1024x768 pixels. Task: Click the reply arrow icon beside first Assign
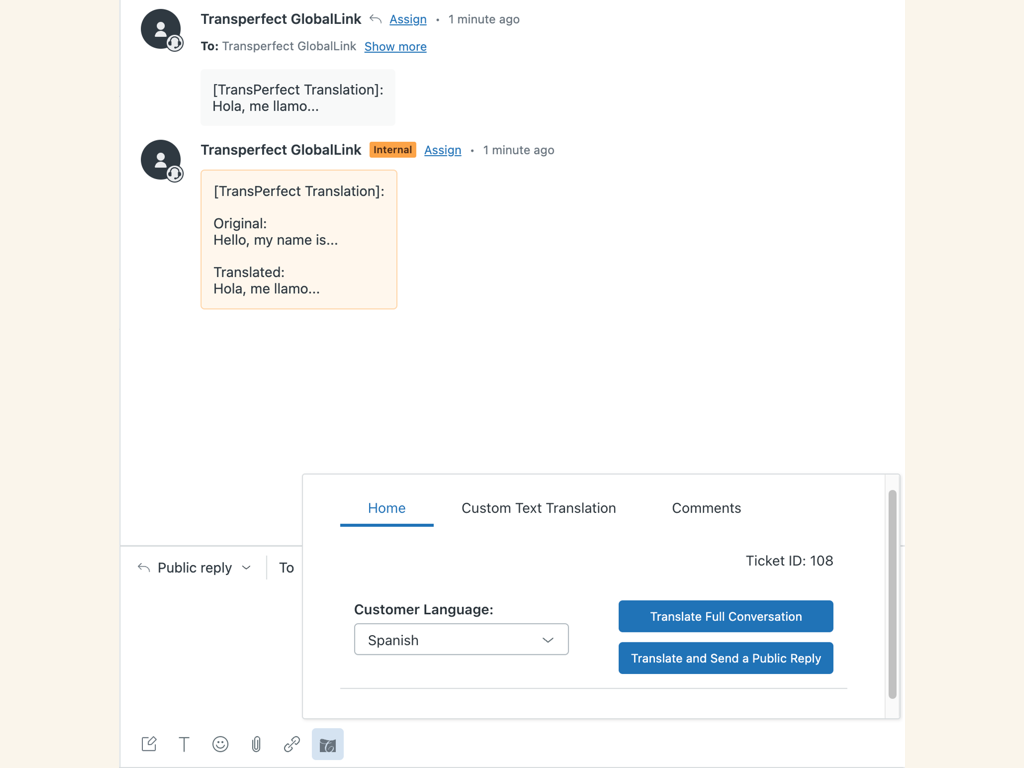pyautogui.click(x=376, y=19)
